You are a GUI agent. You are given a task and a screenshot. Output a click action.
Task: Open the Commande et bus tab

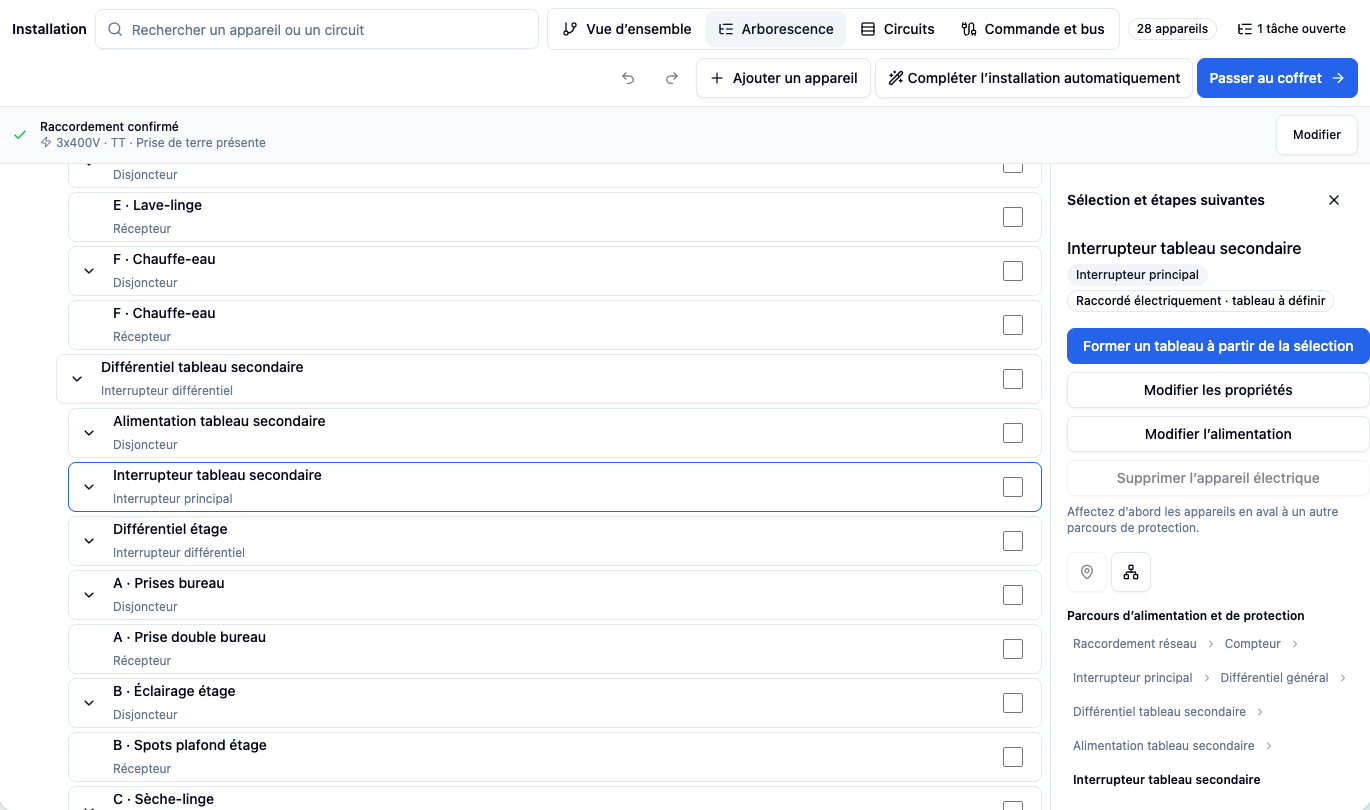point(1033,29)
